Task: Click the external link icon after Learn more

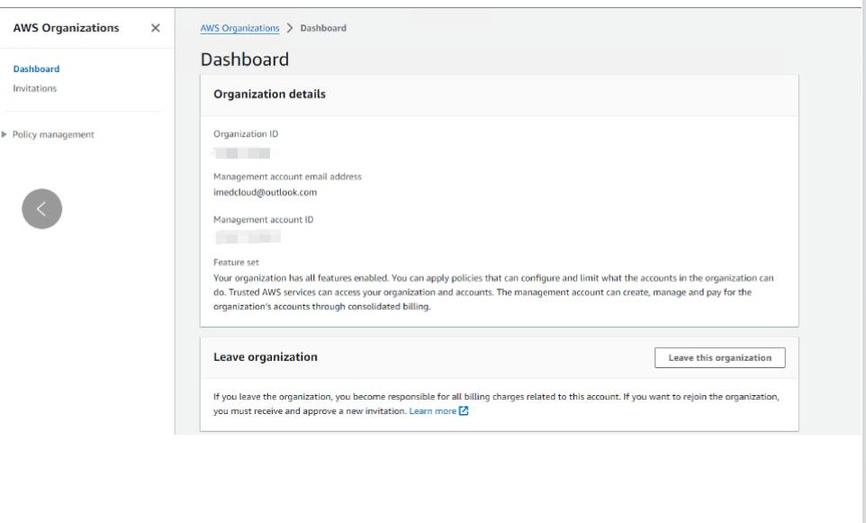Action: [x=464, y=411]
